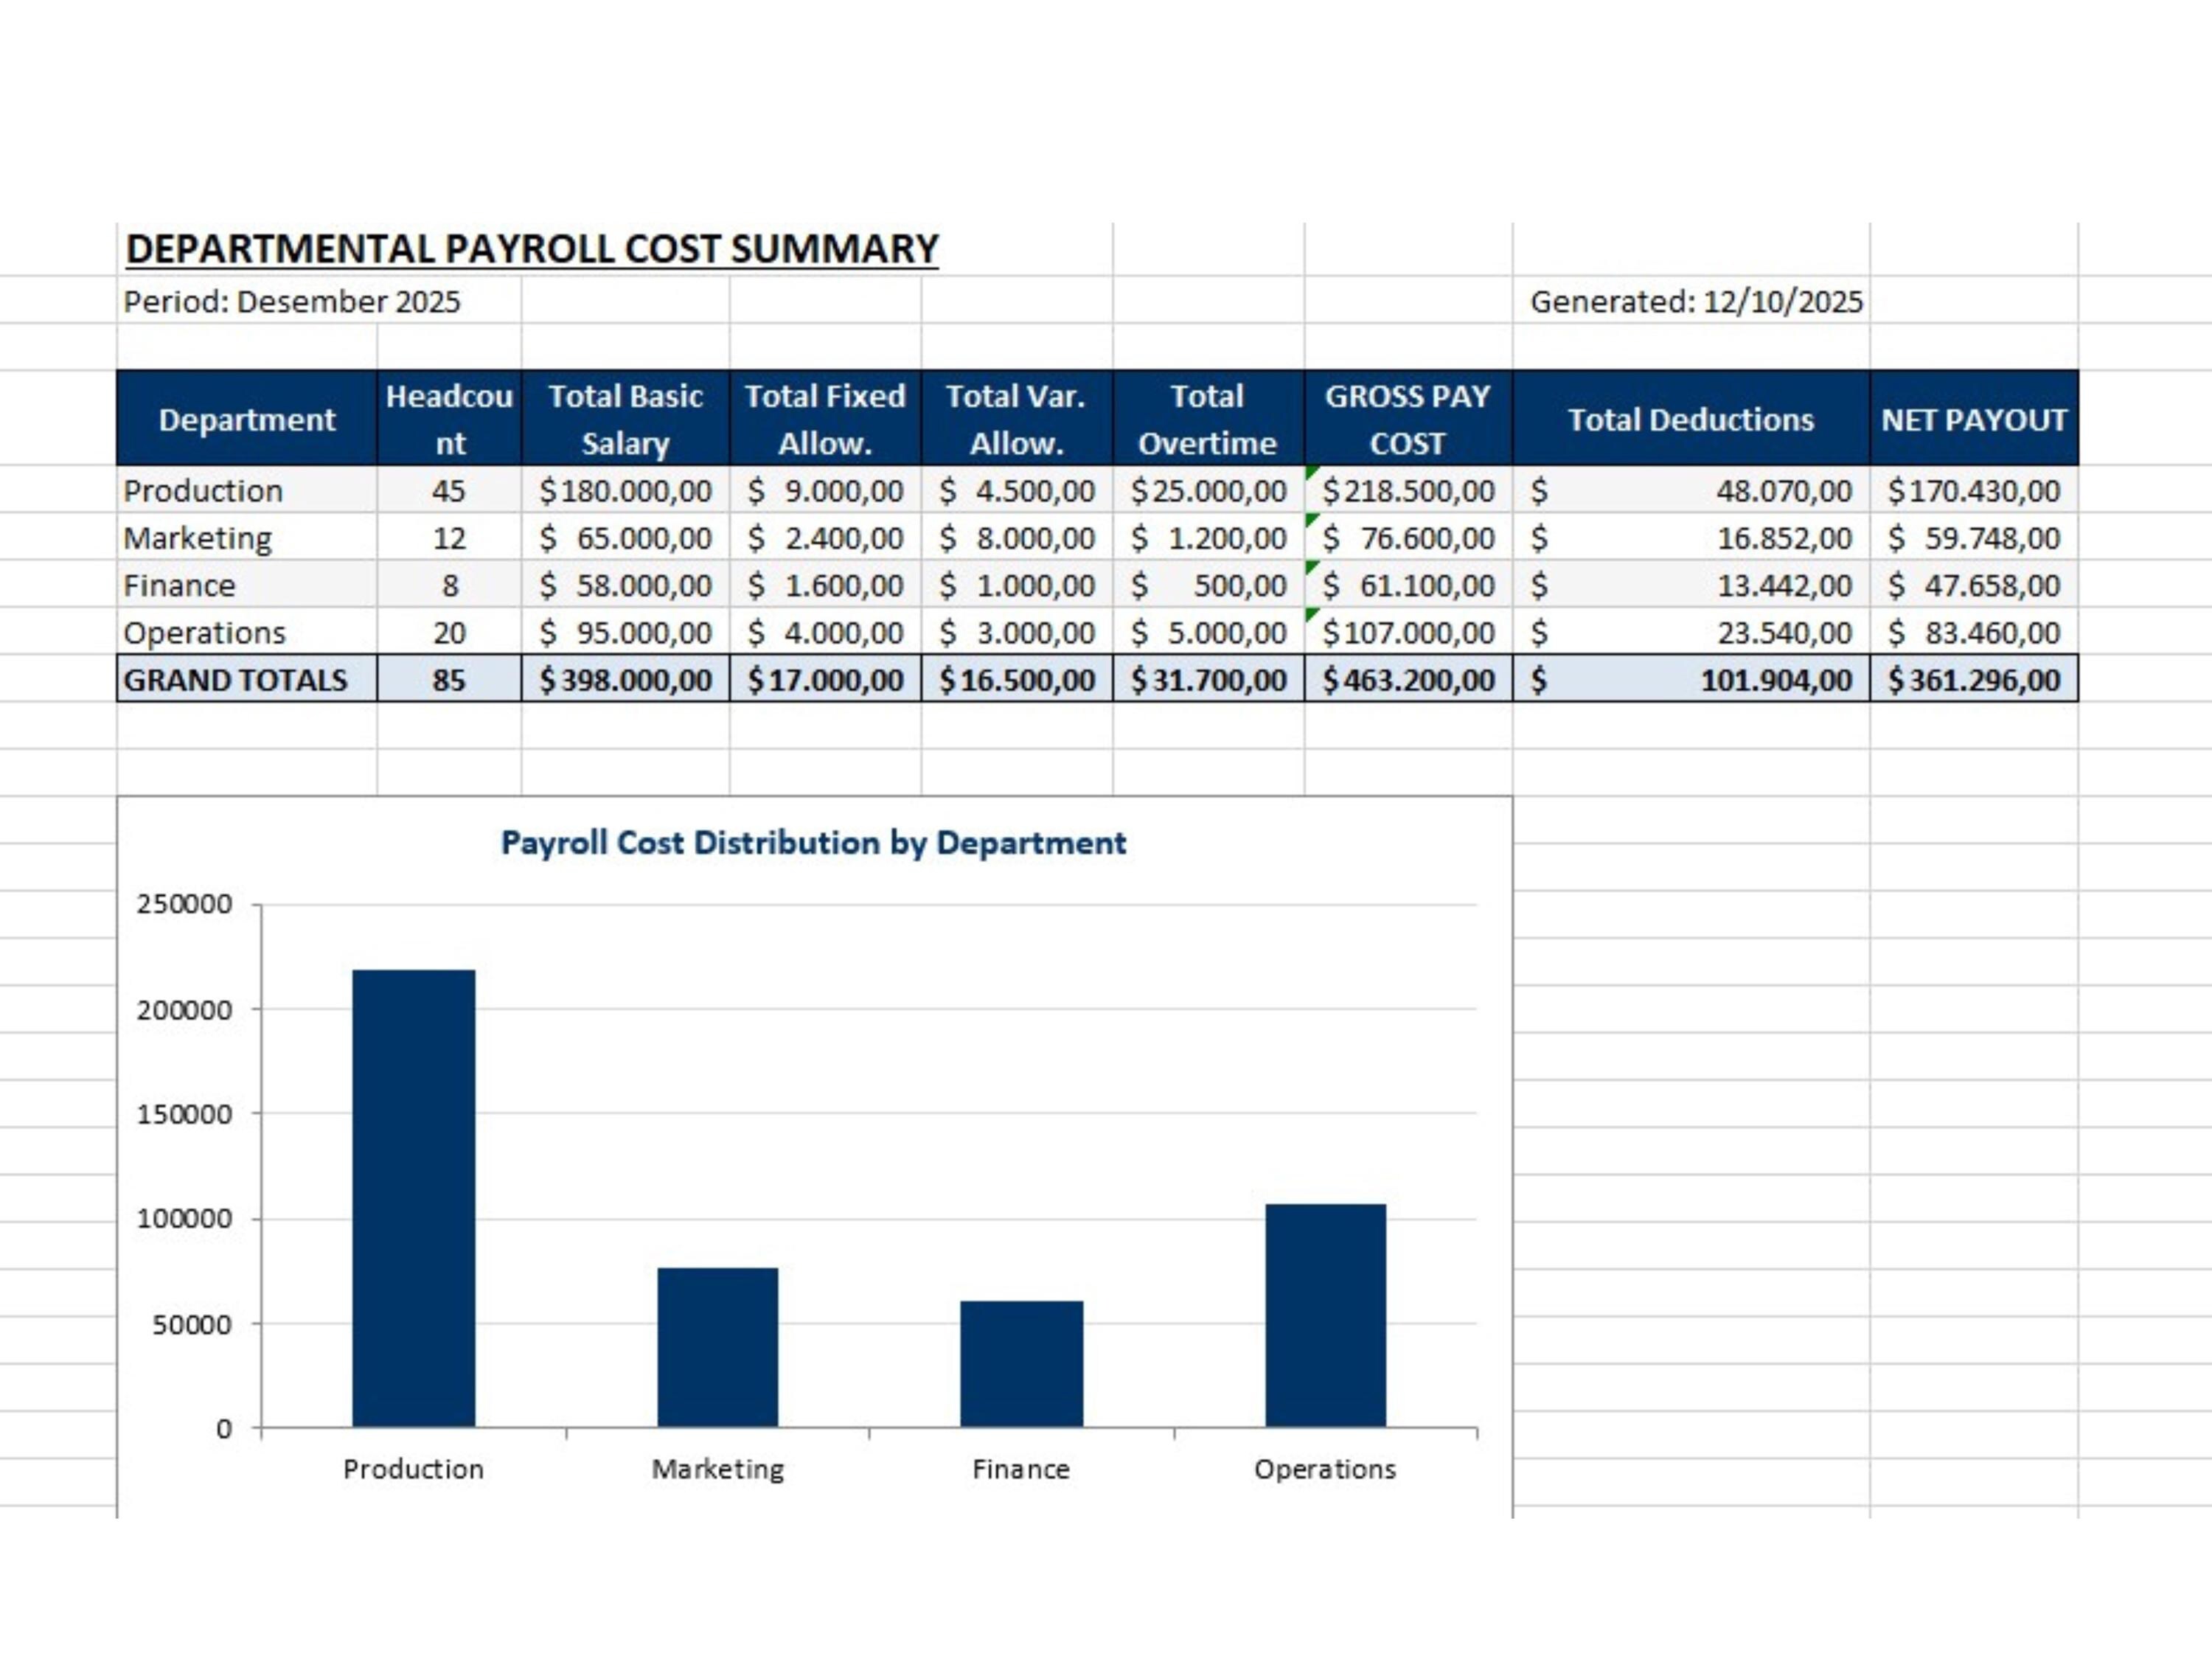The image size is (2212, 1659).
Task: Select Production net payout $170.430,00
Action: click(1974, 491)
